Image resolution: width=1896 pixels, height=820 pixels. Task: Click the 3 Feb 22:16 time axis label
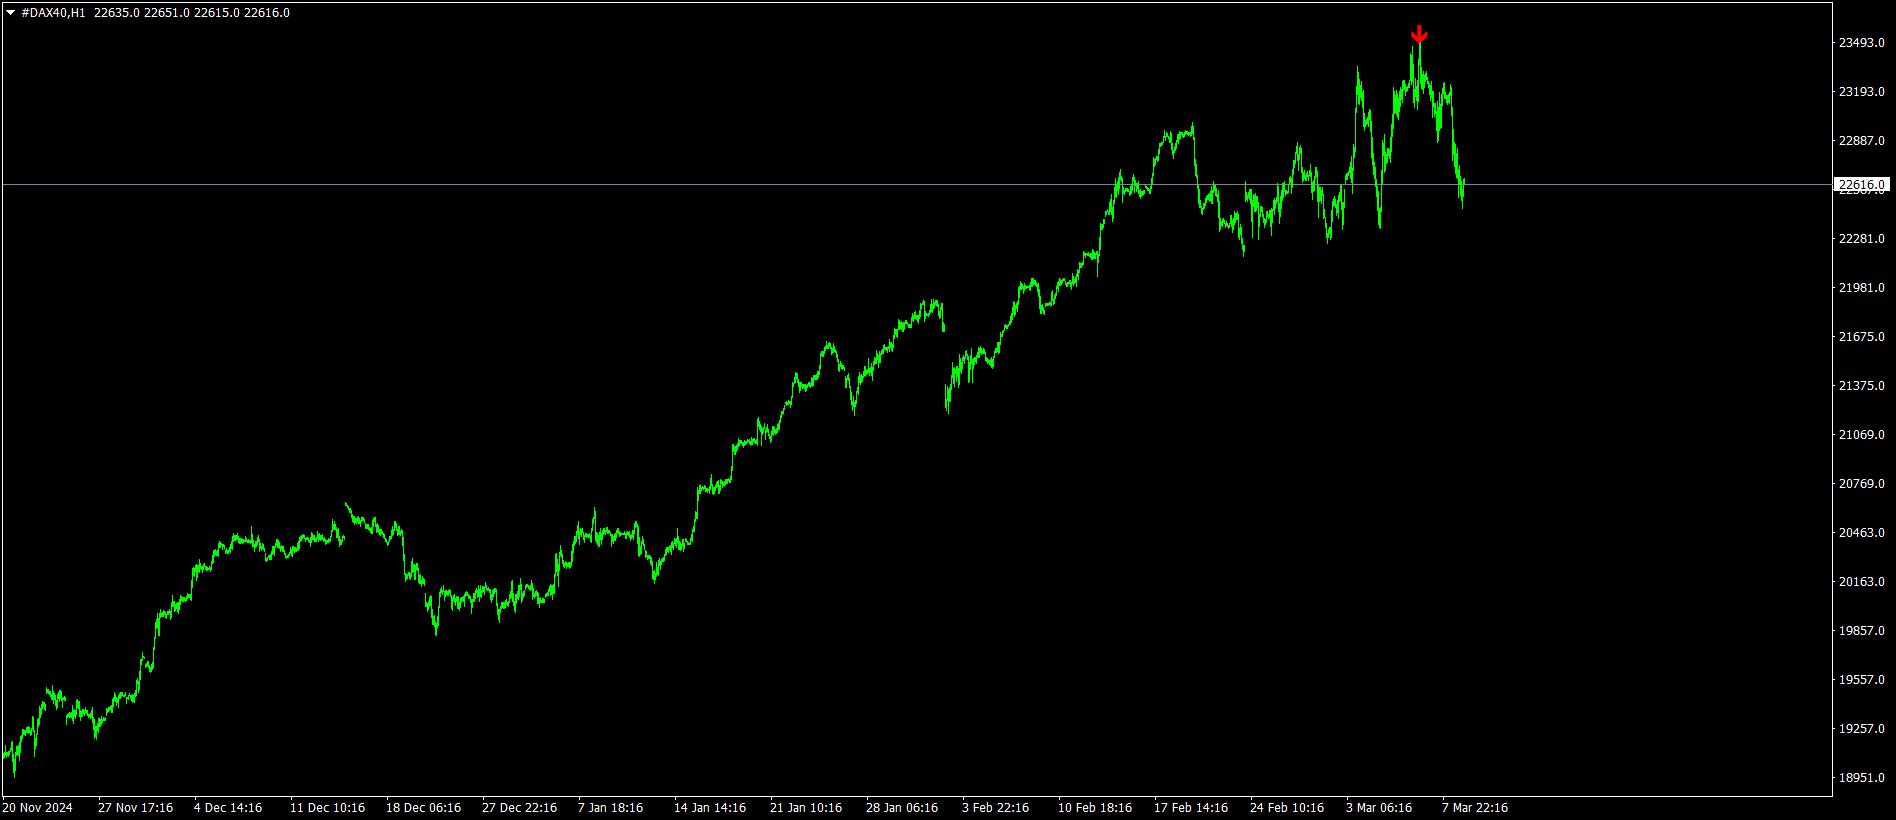995,808
